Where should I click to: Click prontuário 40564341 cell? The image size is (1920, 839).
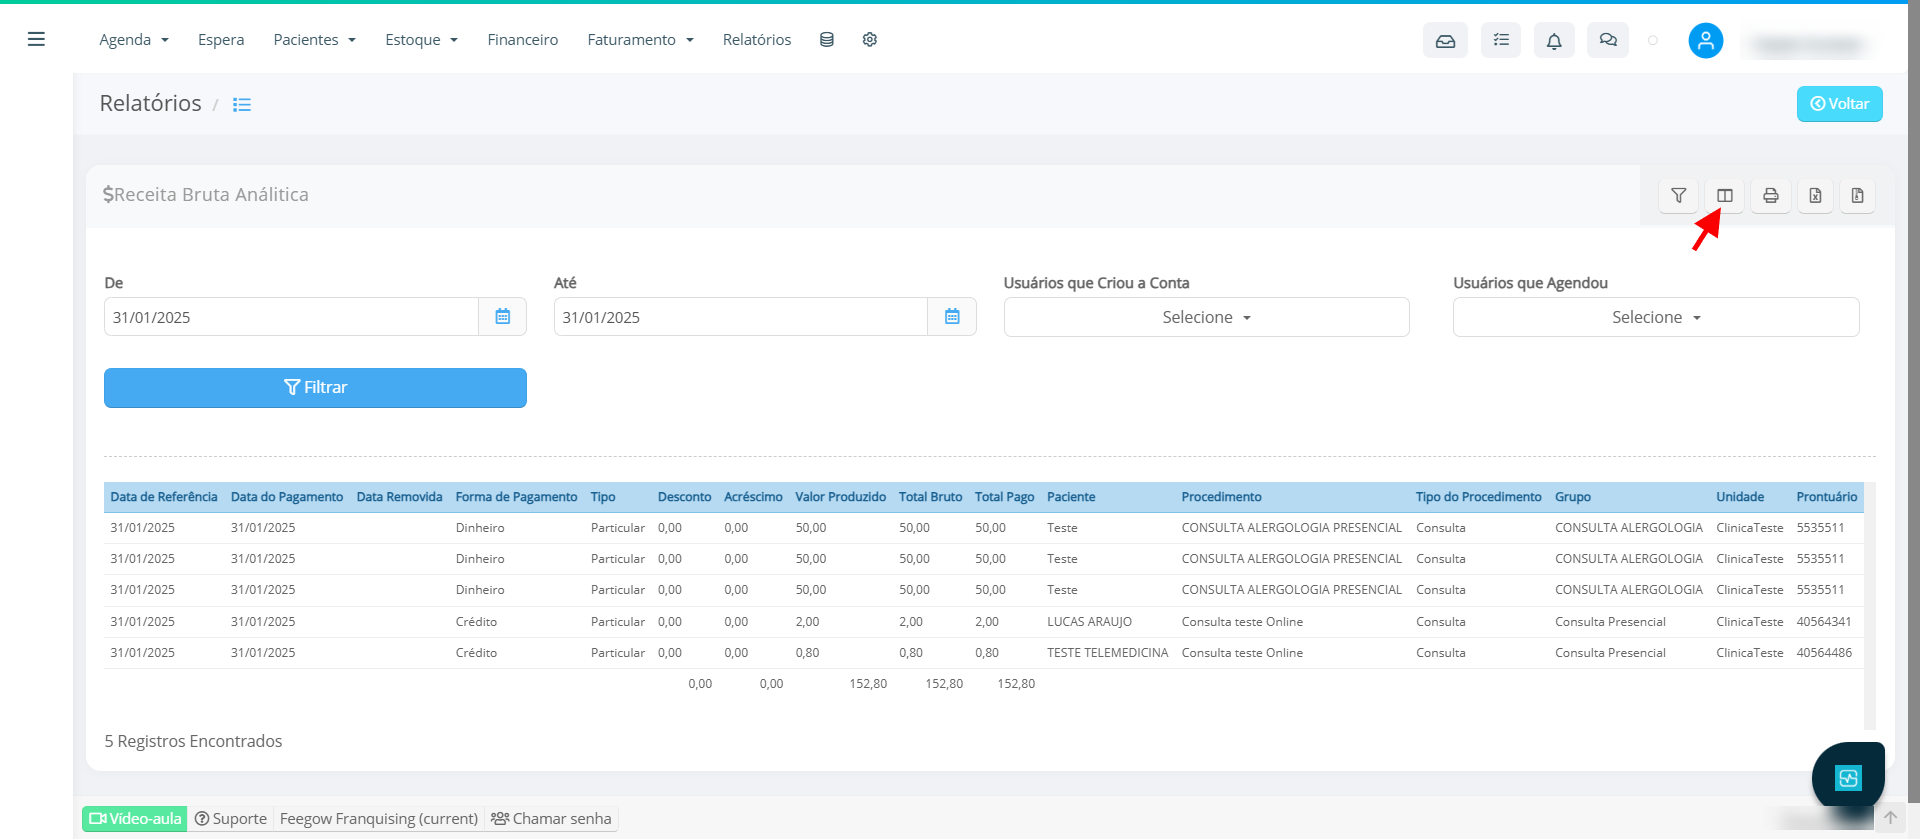(1824, 622)
